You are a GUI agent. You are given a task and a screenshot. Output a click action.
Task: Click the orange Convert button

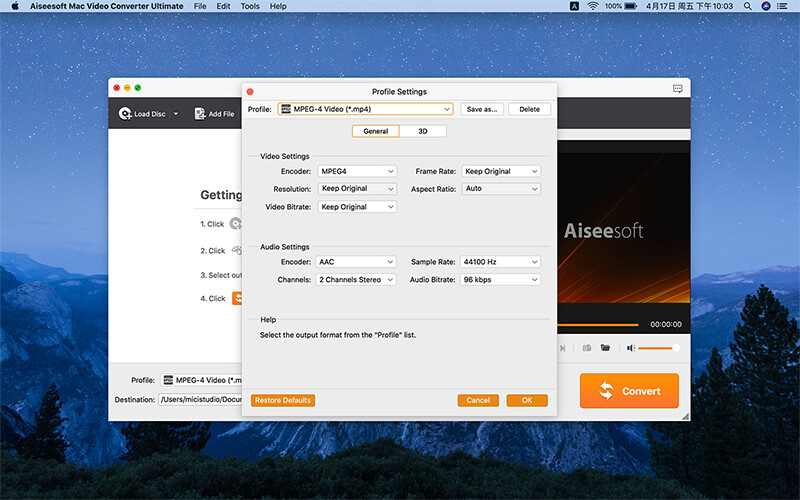coord(629,391)
